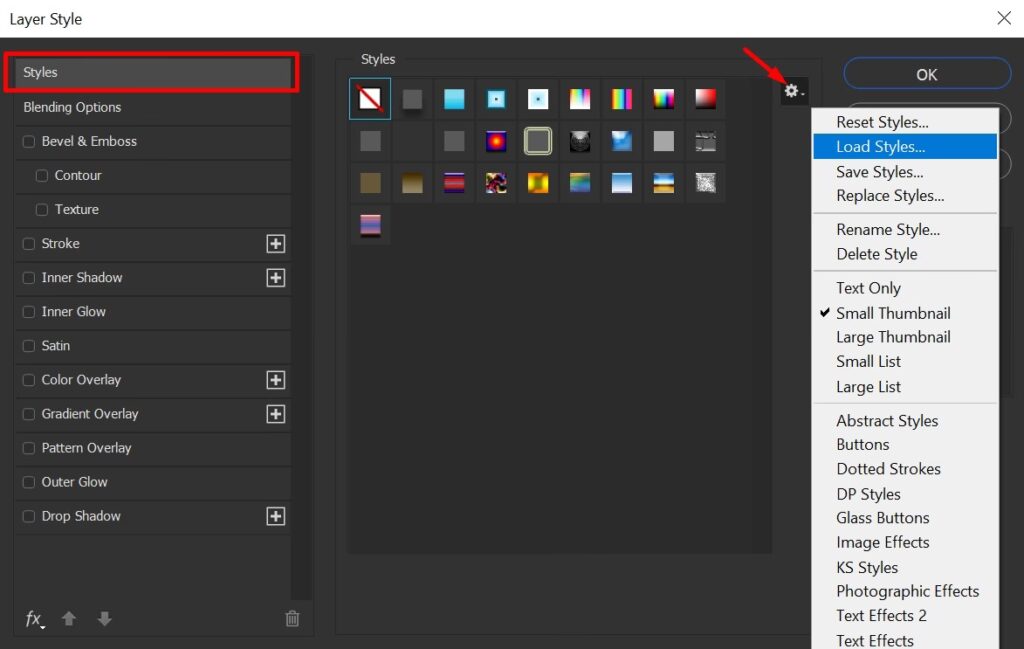Click plus icon beside Gradient Overlay
Image resolution: width=1024 pixels, height=649 pixels.
tap(276, 414)
